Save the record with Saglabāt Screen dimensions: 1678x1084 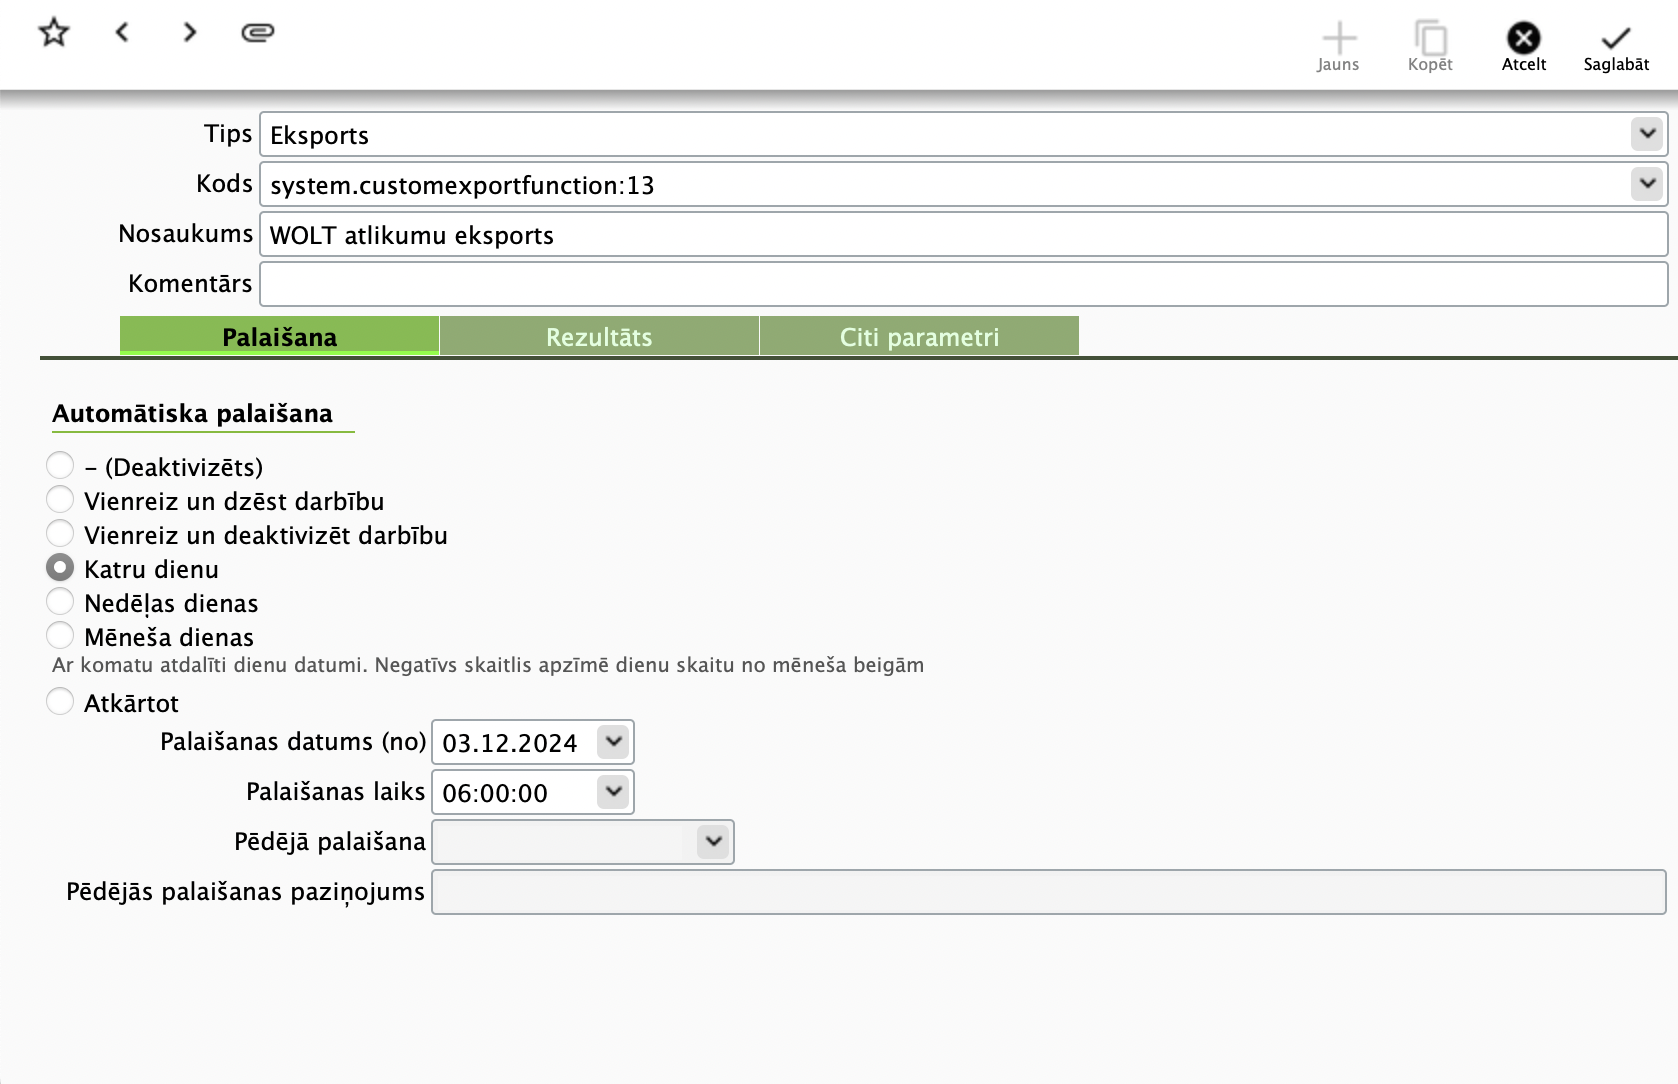pyautogui.click(x=1615, y=47)
